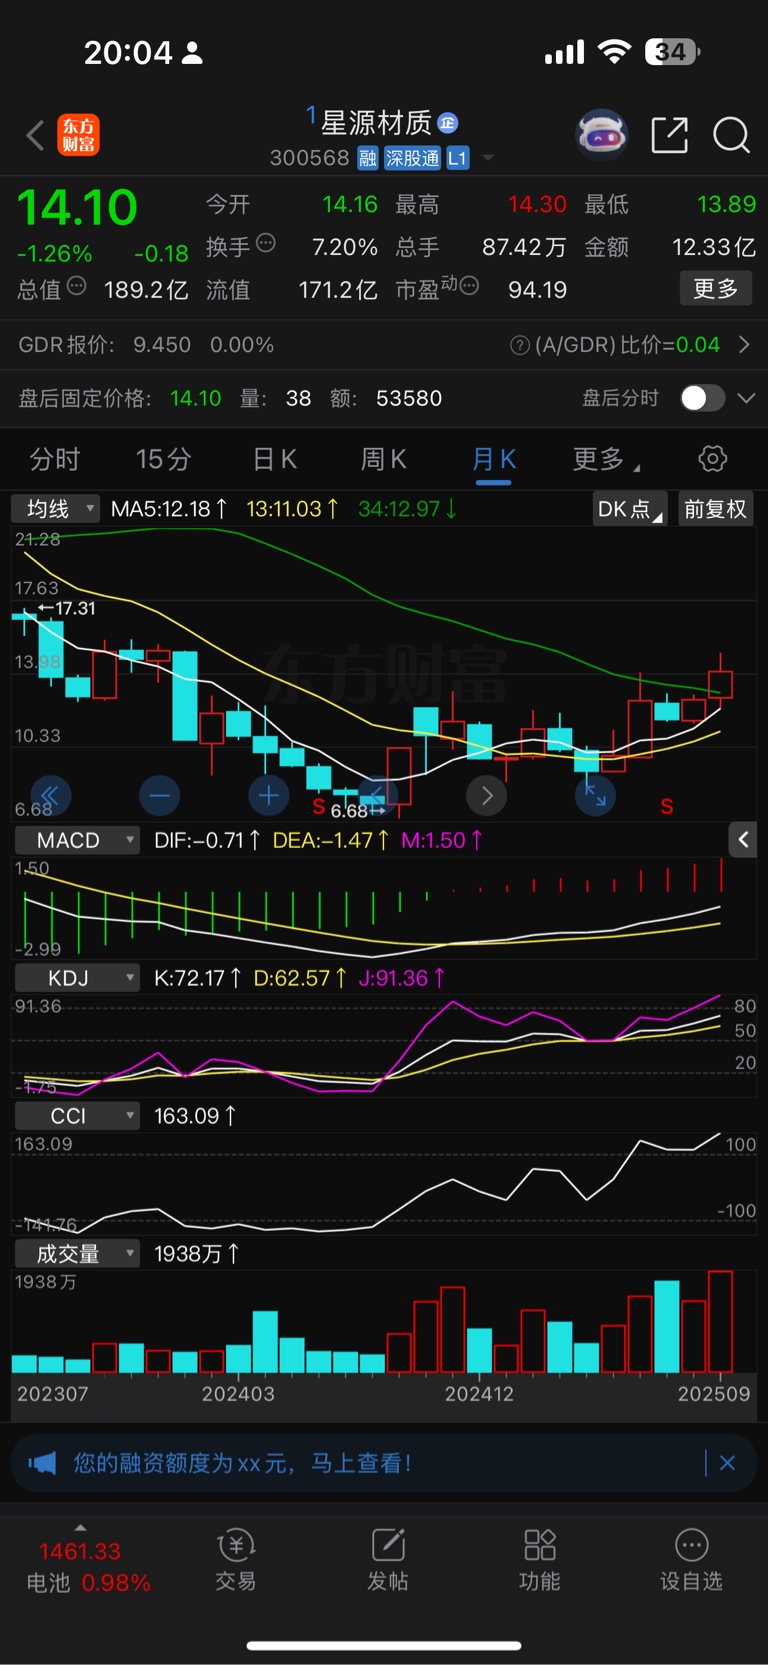This screenshot has height=1665, width=768.
Task: Tap the info icon beside 换手
Action: point(265,243)
